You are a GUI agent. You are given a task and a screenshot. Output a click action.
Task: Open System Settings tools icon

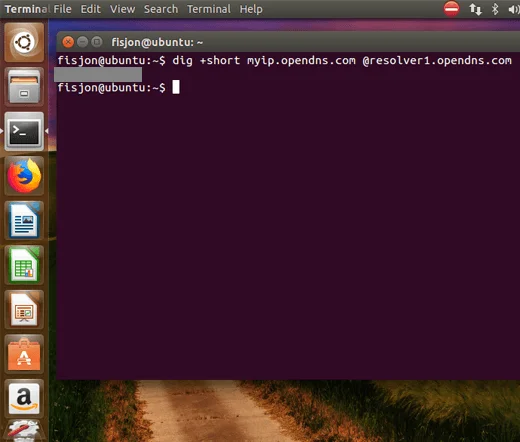(24, 431)
